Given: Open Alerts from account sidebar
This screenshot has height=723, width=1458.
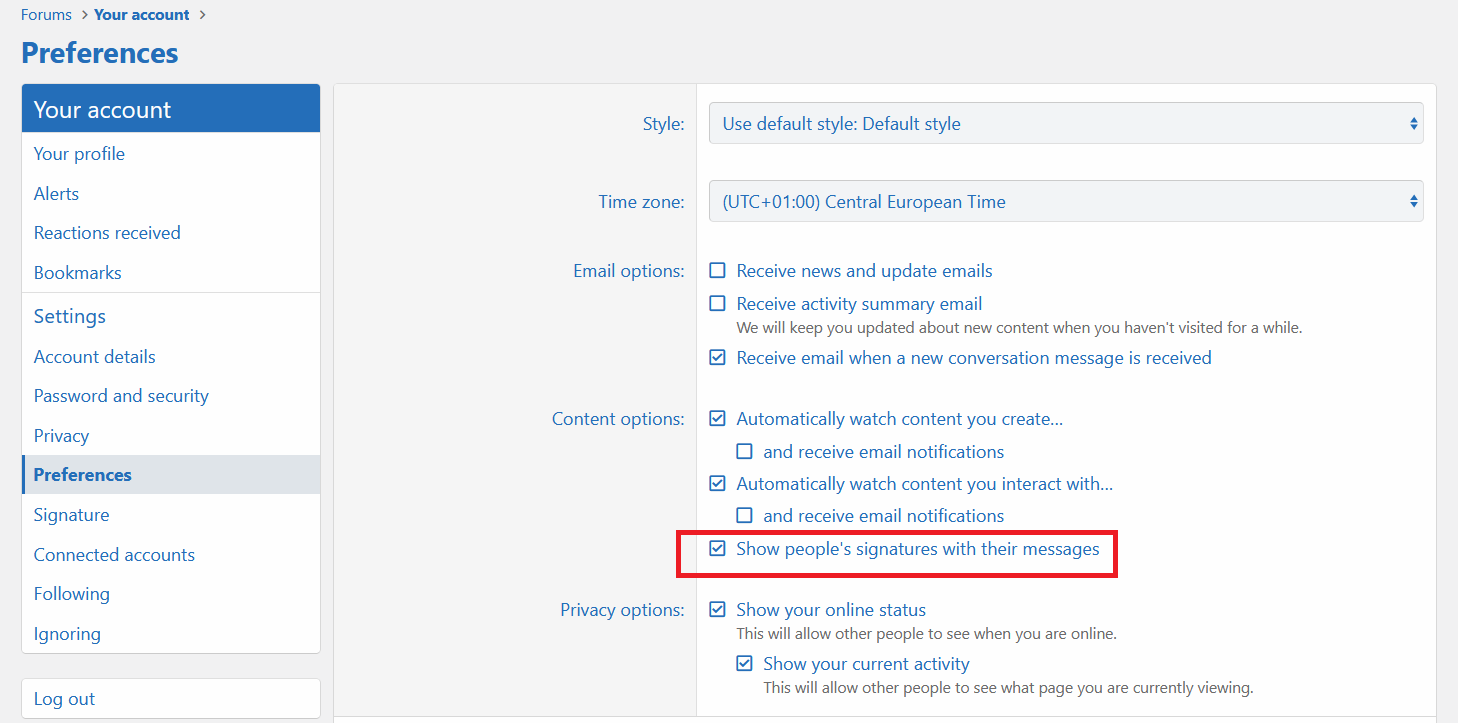Looking at the screenshot, I should tap(56, 194).
